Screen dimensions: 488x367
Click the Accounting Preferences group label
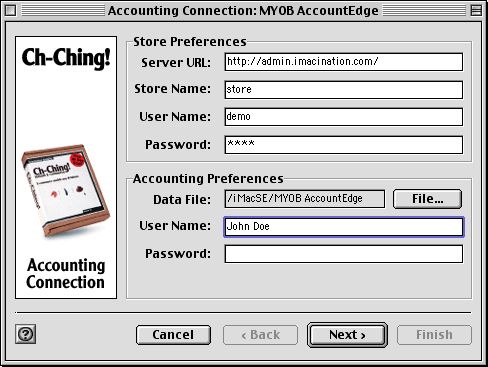point(208,179)
